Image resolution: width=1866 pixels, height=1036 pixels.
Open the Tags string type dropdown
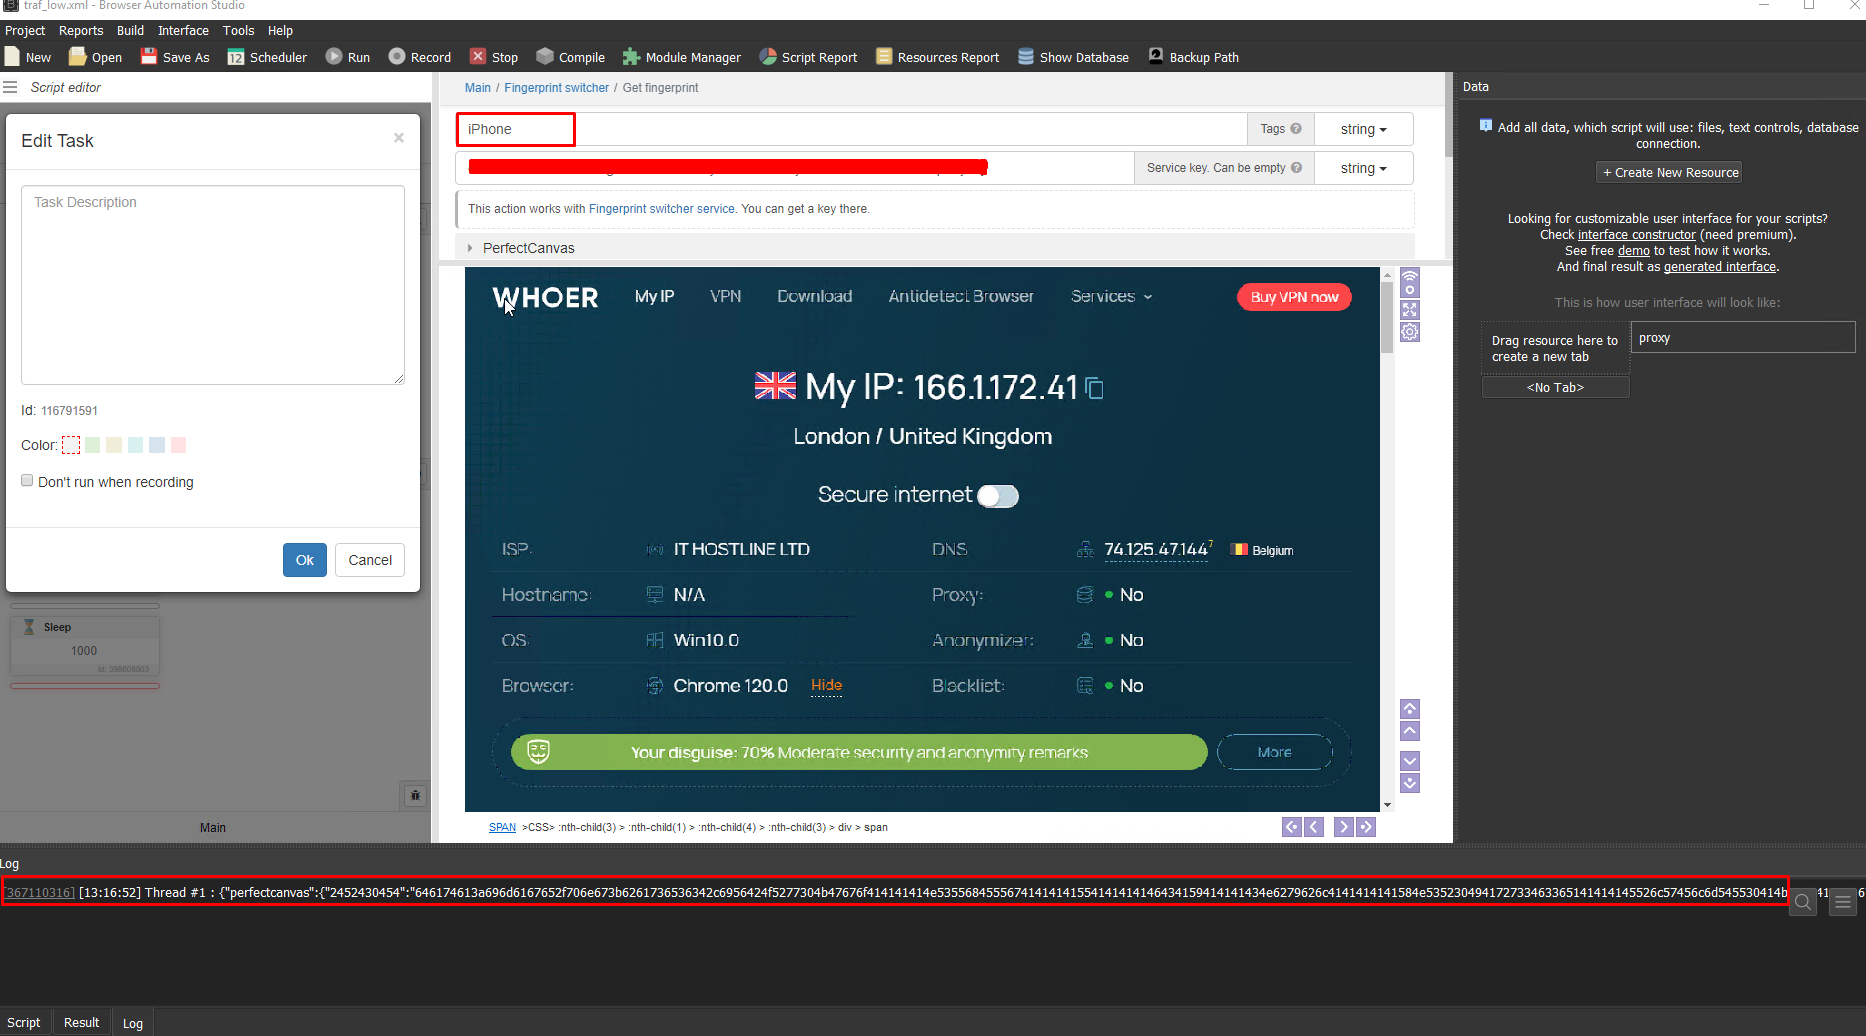coord(1363,129)
